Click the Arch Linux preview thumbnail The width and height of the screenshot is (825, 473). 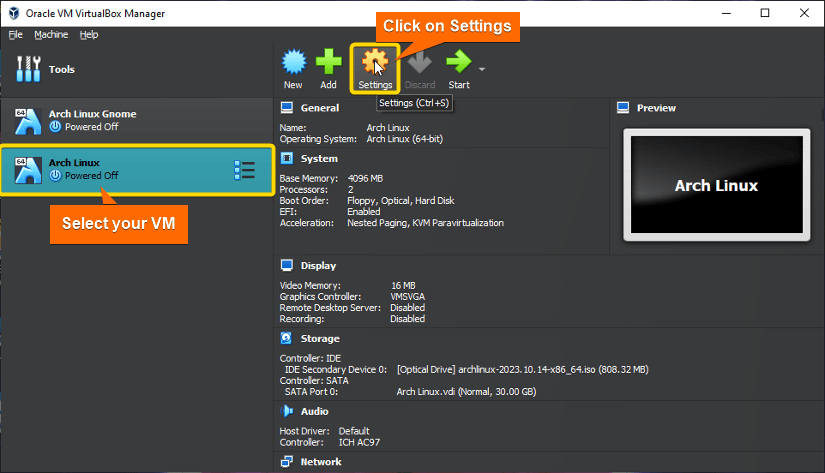(717, 185)
